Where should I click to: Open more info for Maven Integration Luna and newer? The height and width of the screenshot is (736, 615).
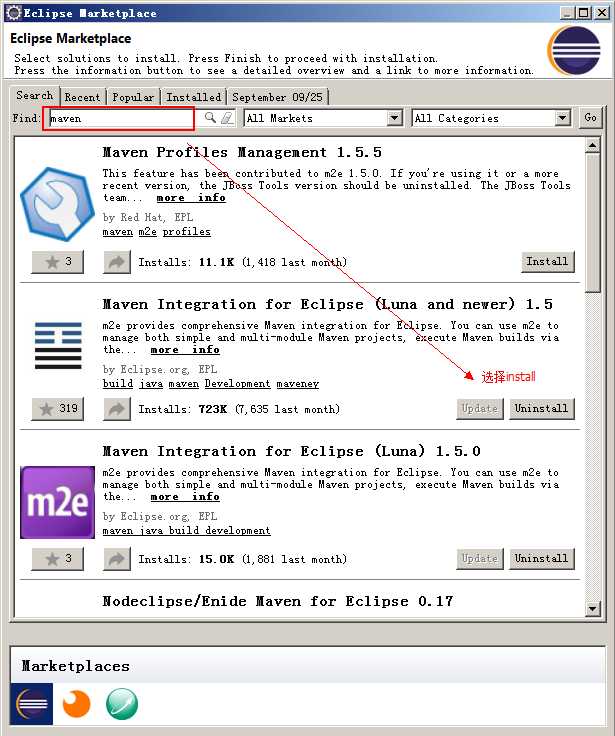(185, 350)
